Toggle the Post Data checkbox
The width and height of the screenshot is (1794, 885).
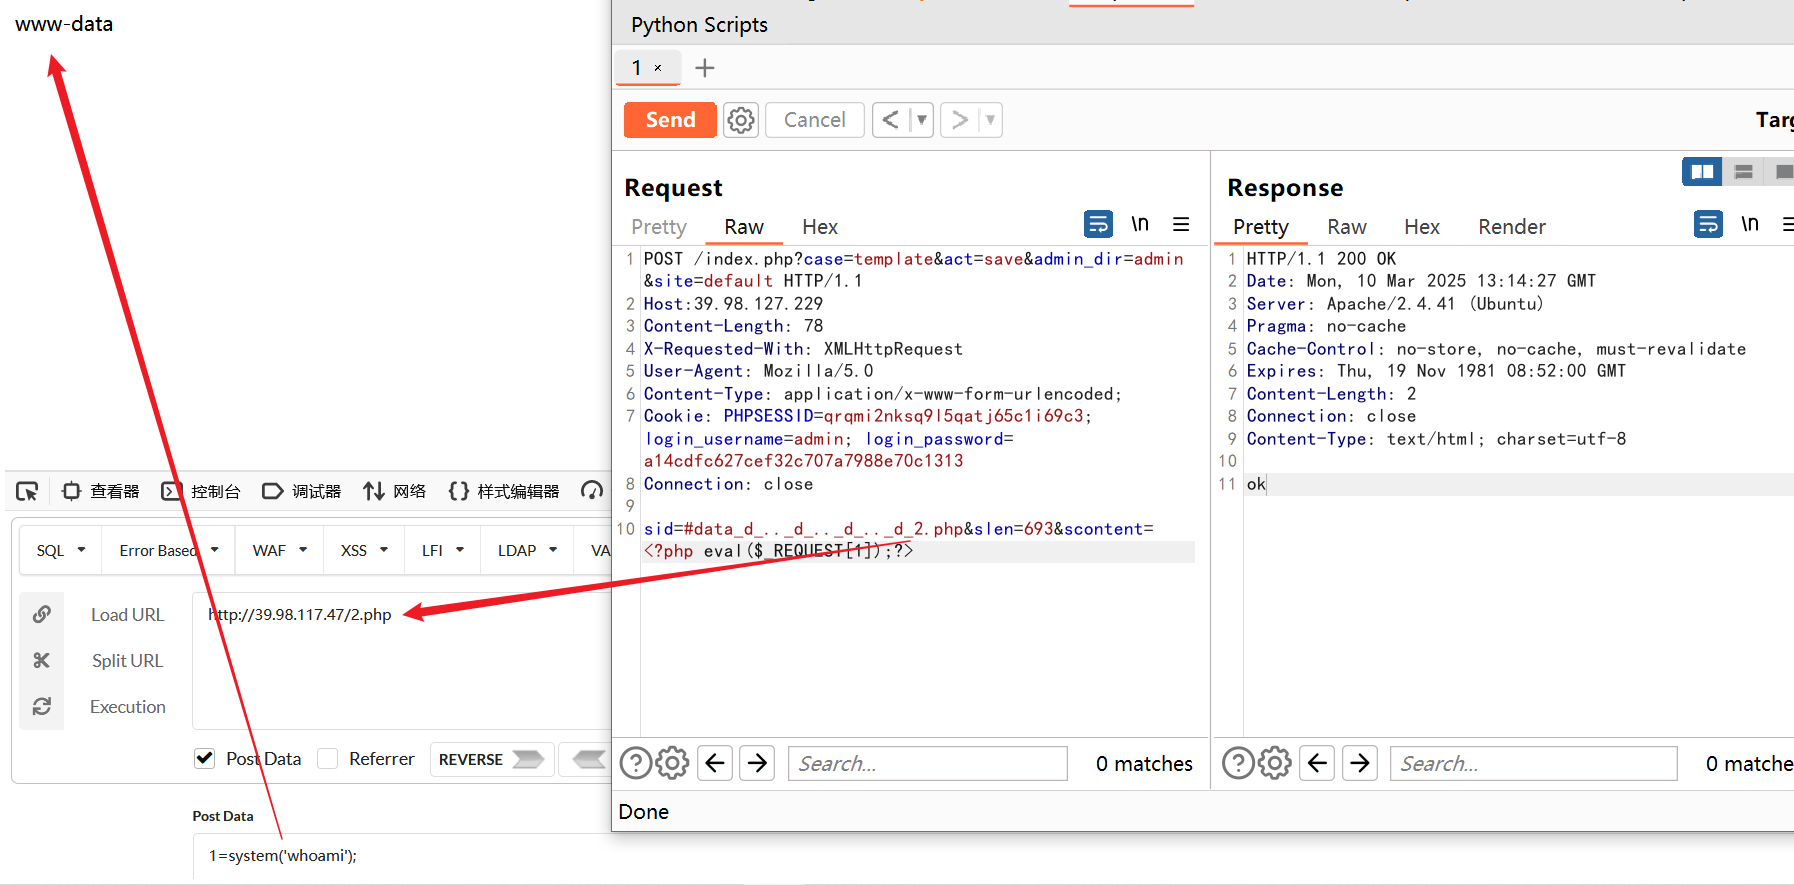[x=204, y=758]
